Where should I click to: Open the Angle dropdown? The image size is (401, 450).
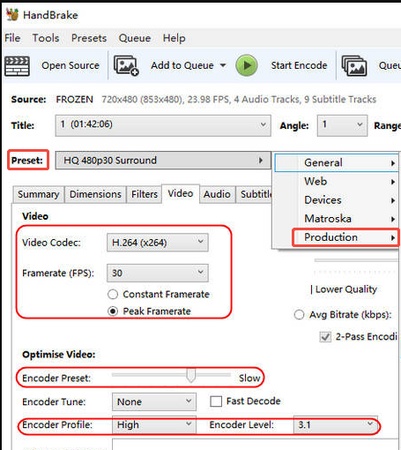pos(342,125)
